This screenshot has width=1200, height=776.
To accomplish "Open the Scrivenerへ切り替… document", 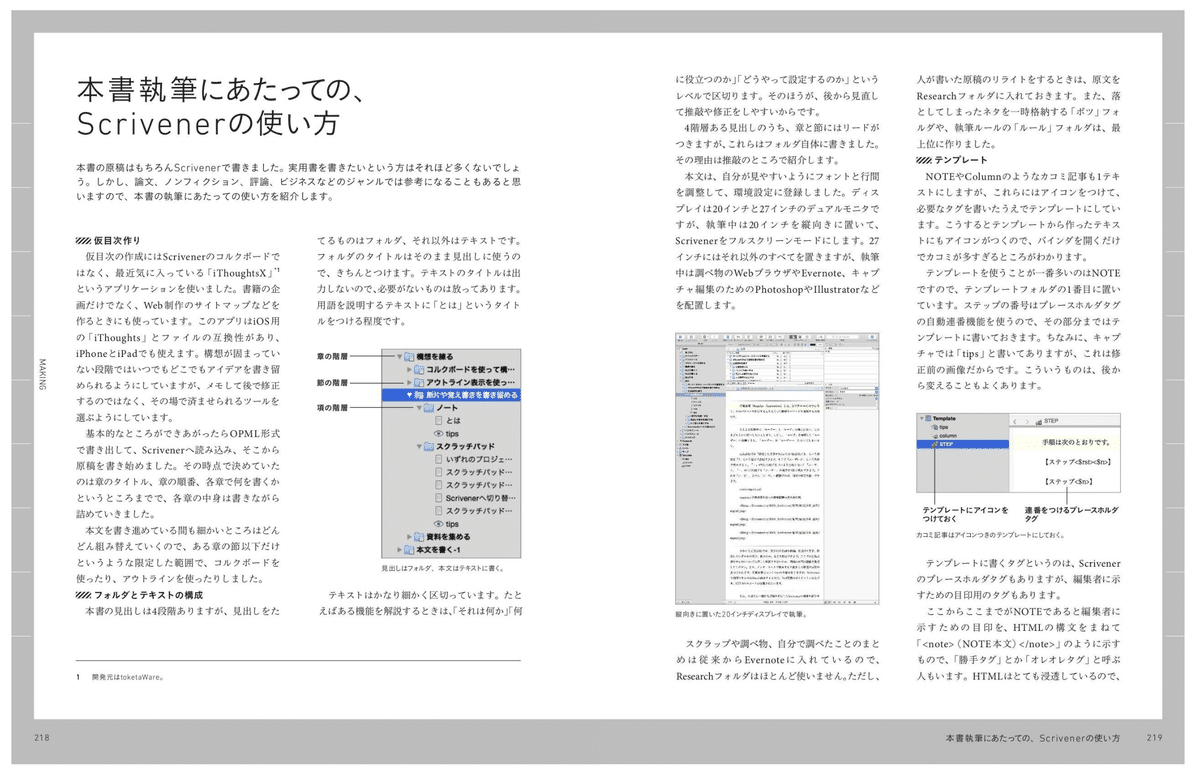I will (x=476, y=498).
